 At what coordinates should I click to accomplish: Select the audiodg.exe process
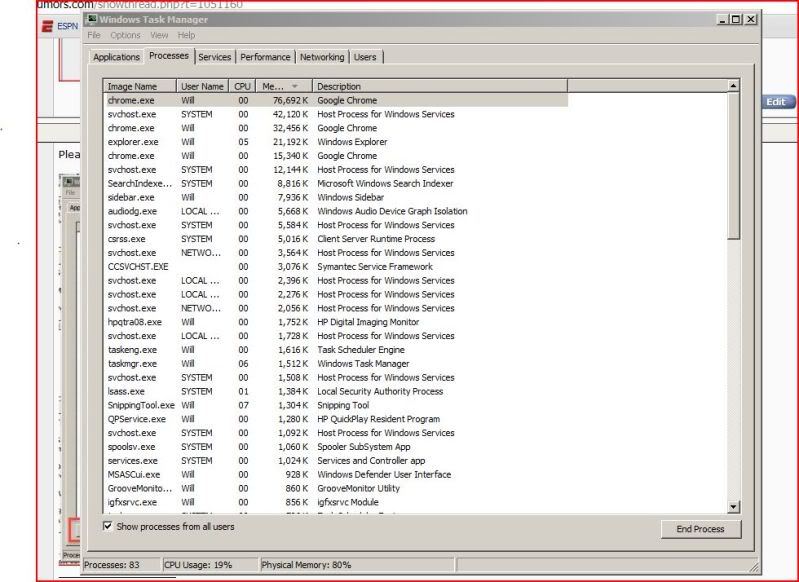(335, 211)
